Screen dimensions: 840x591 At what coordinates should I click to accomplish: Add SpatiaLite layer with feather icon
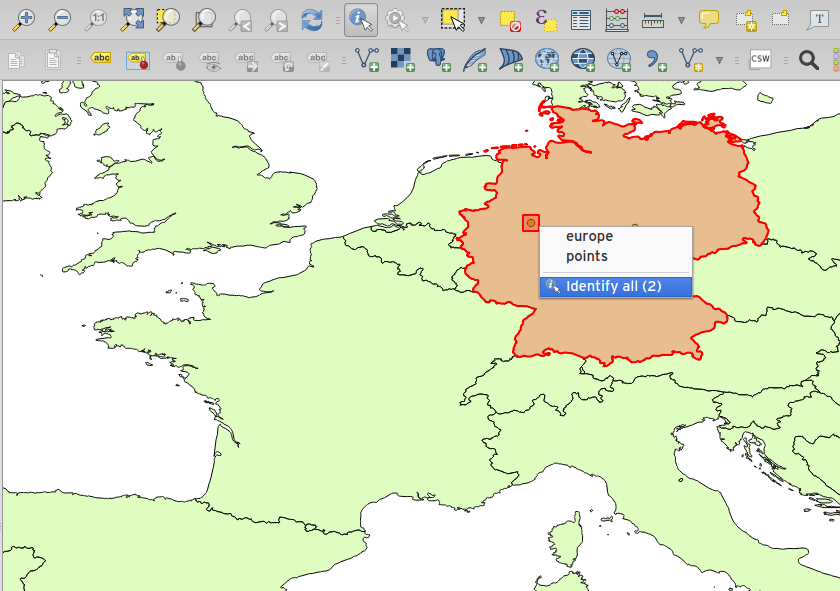pyautogui.click(x=473, y=59)
